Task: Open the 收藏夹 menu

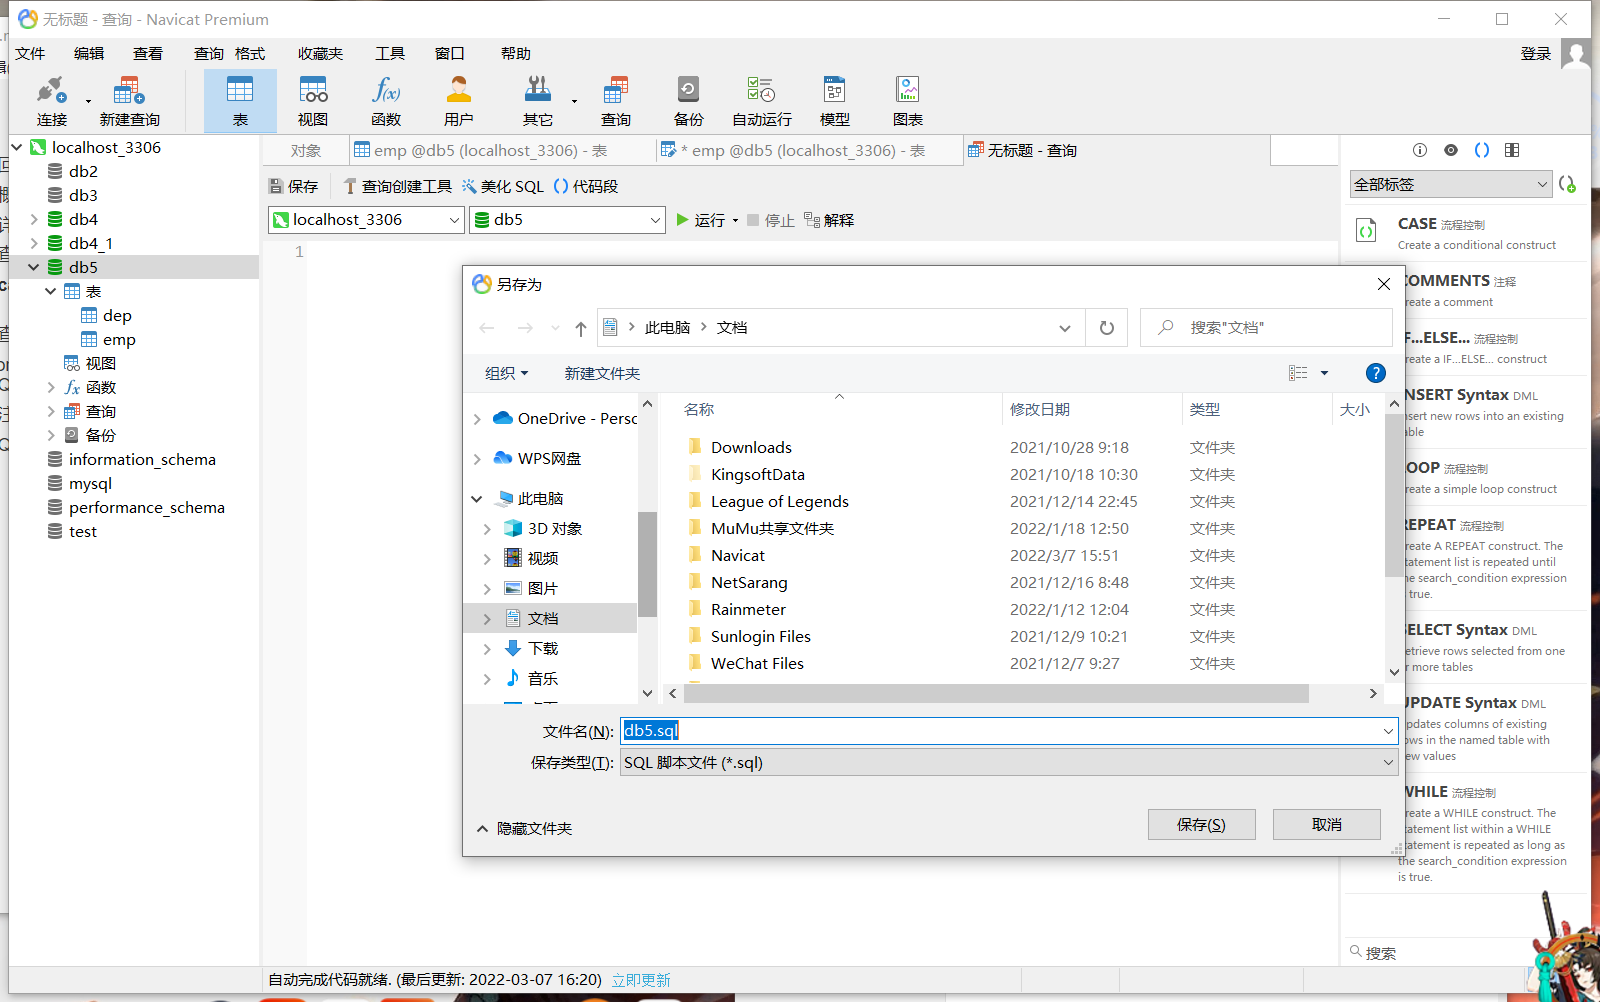Action: tap(320, 54)
